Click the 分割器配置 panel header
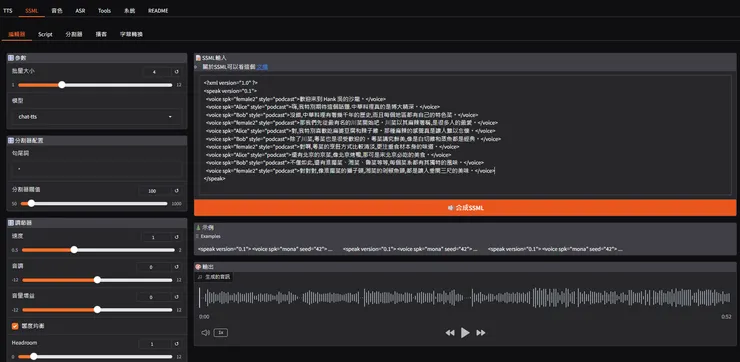The width and height of the screenshot is (740, 362). [x=97, y=140]
